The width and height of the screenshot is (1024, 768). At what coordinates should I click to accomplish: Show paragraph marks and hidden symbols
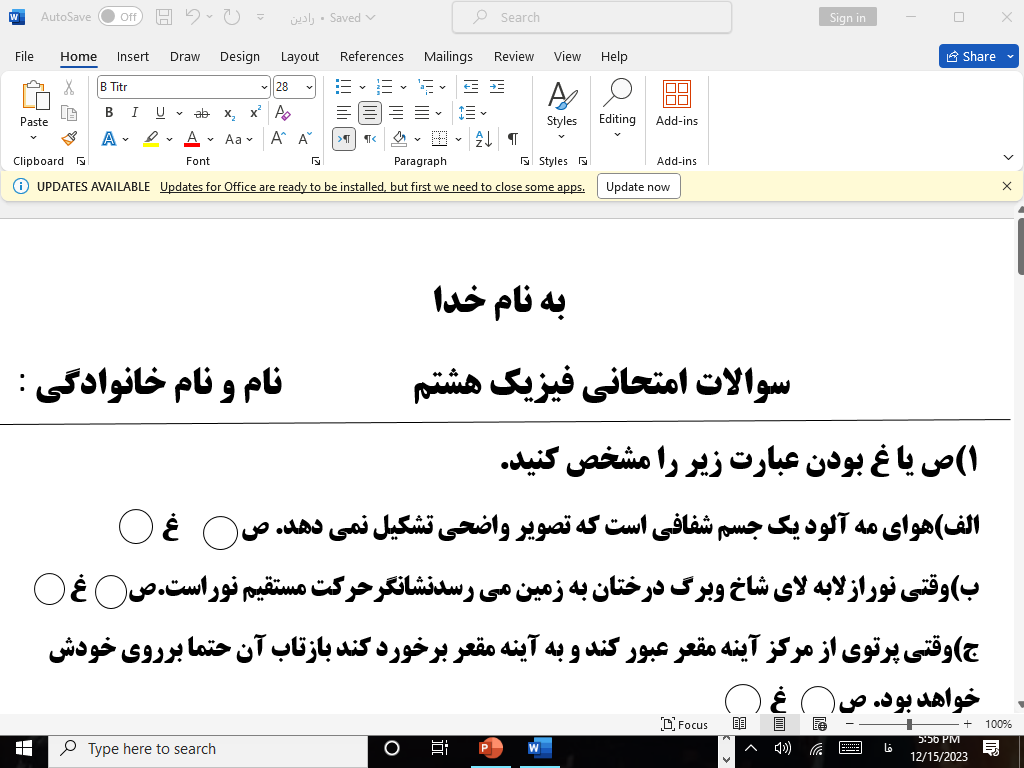tap(512, 139)
